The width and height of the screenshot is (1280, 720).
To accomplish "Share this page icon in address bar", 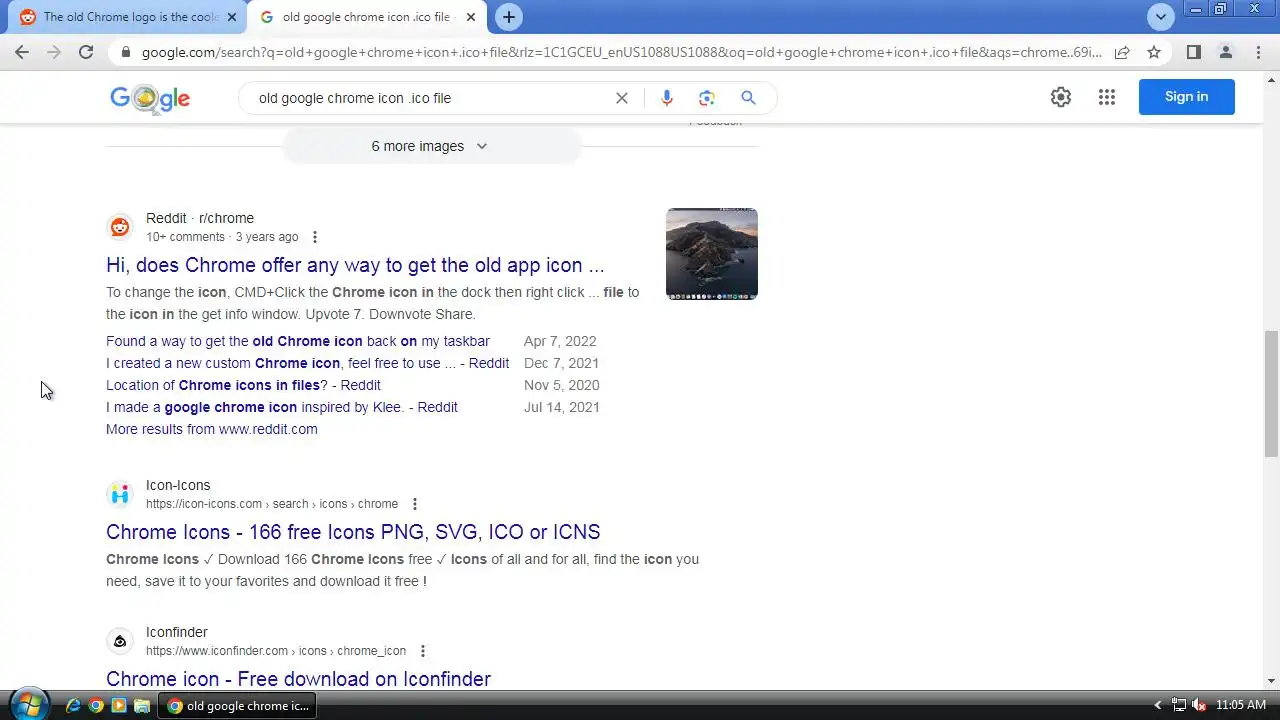I will (x=1122, y=52).
